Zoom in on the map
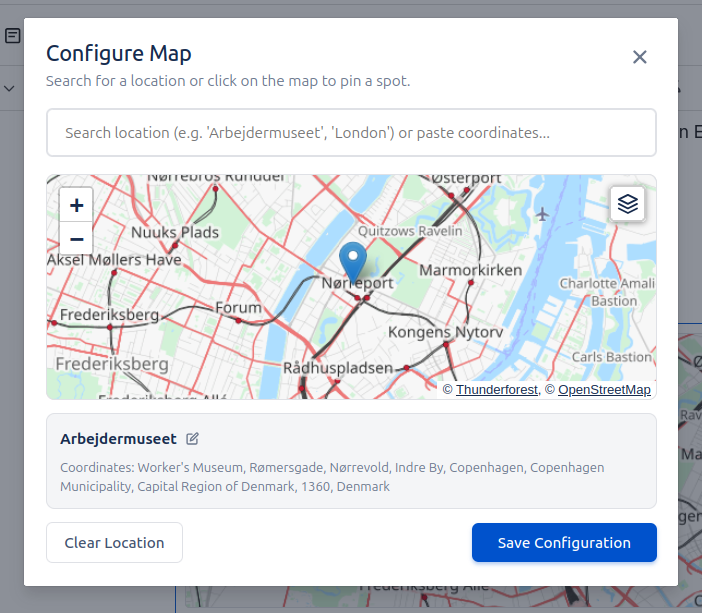Viewport: 702px width, 613px height. point(76,205)
